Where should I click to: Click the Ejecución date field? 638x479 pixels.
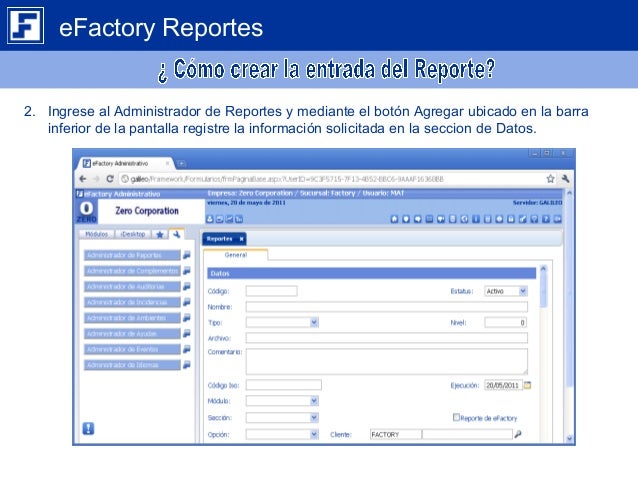click(503, 385)
